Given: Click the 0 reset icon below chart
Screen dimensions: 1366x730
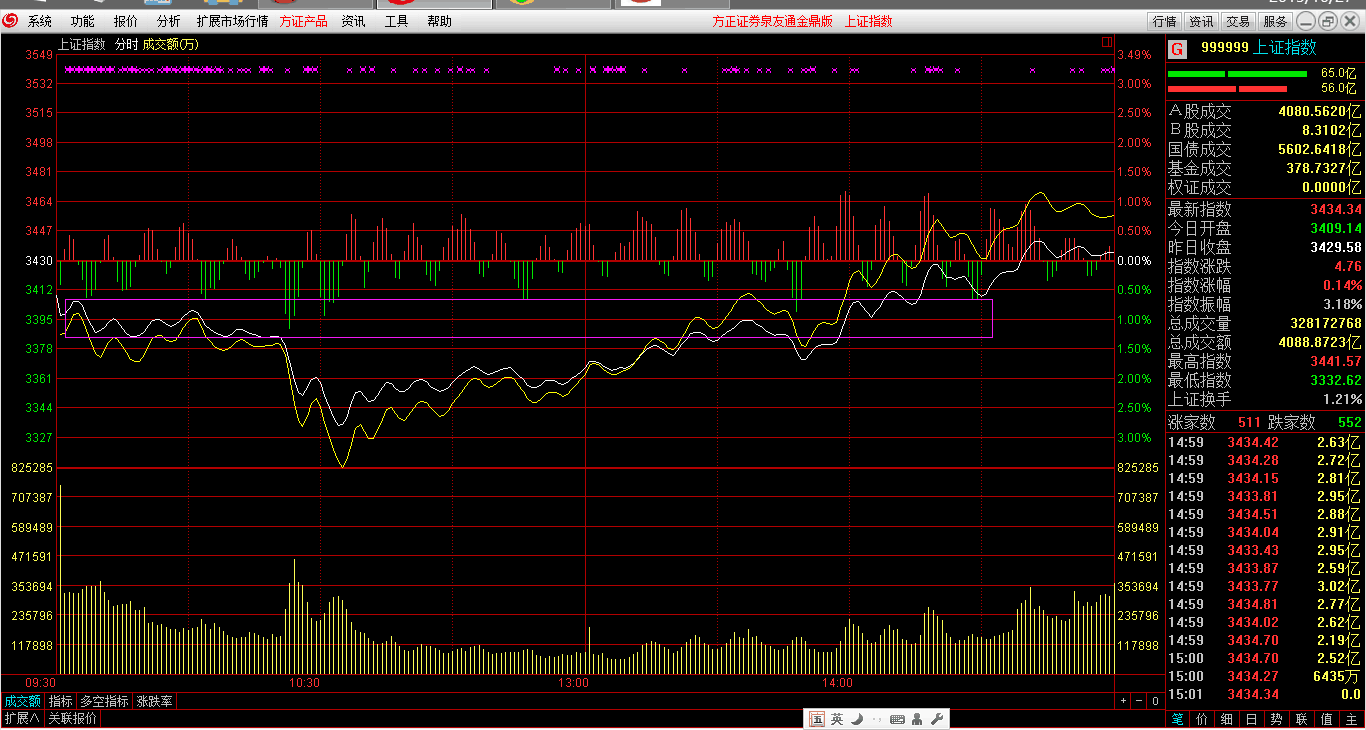Looking at the screenshot, I should coord(1155,702).
